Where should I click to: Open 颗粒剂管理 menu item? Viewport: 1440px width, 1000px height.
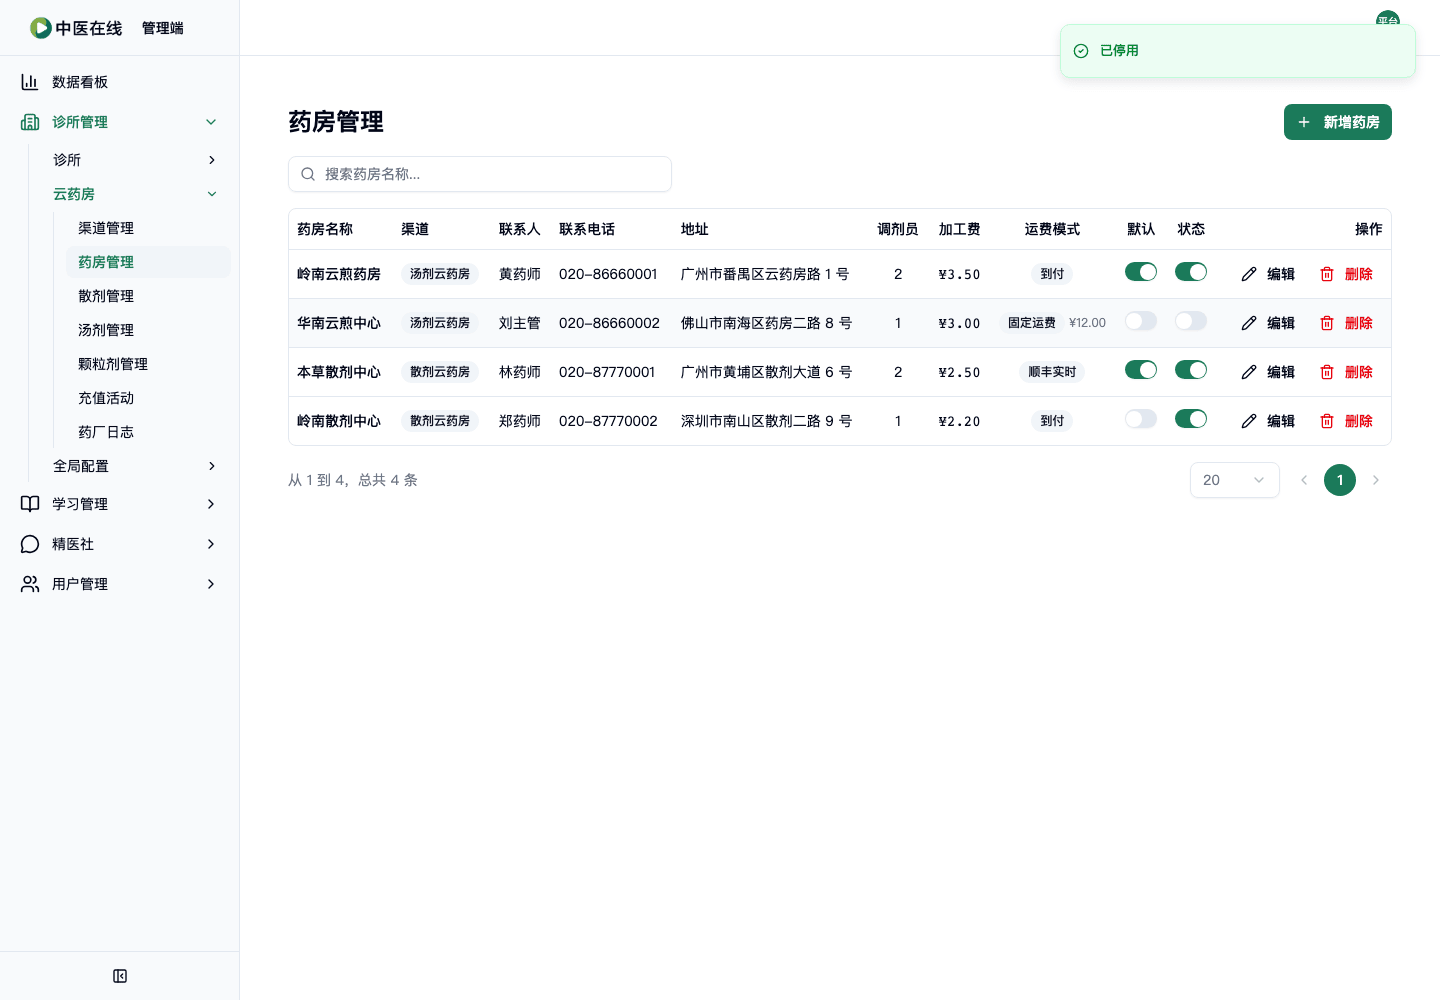pos(148,364)
